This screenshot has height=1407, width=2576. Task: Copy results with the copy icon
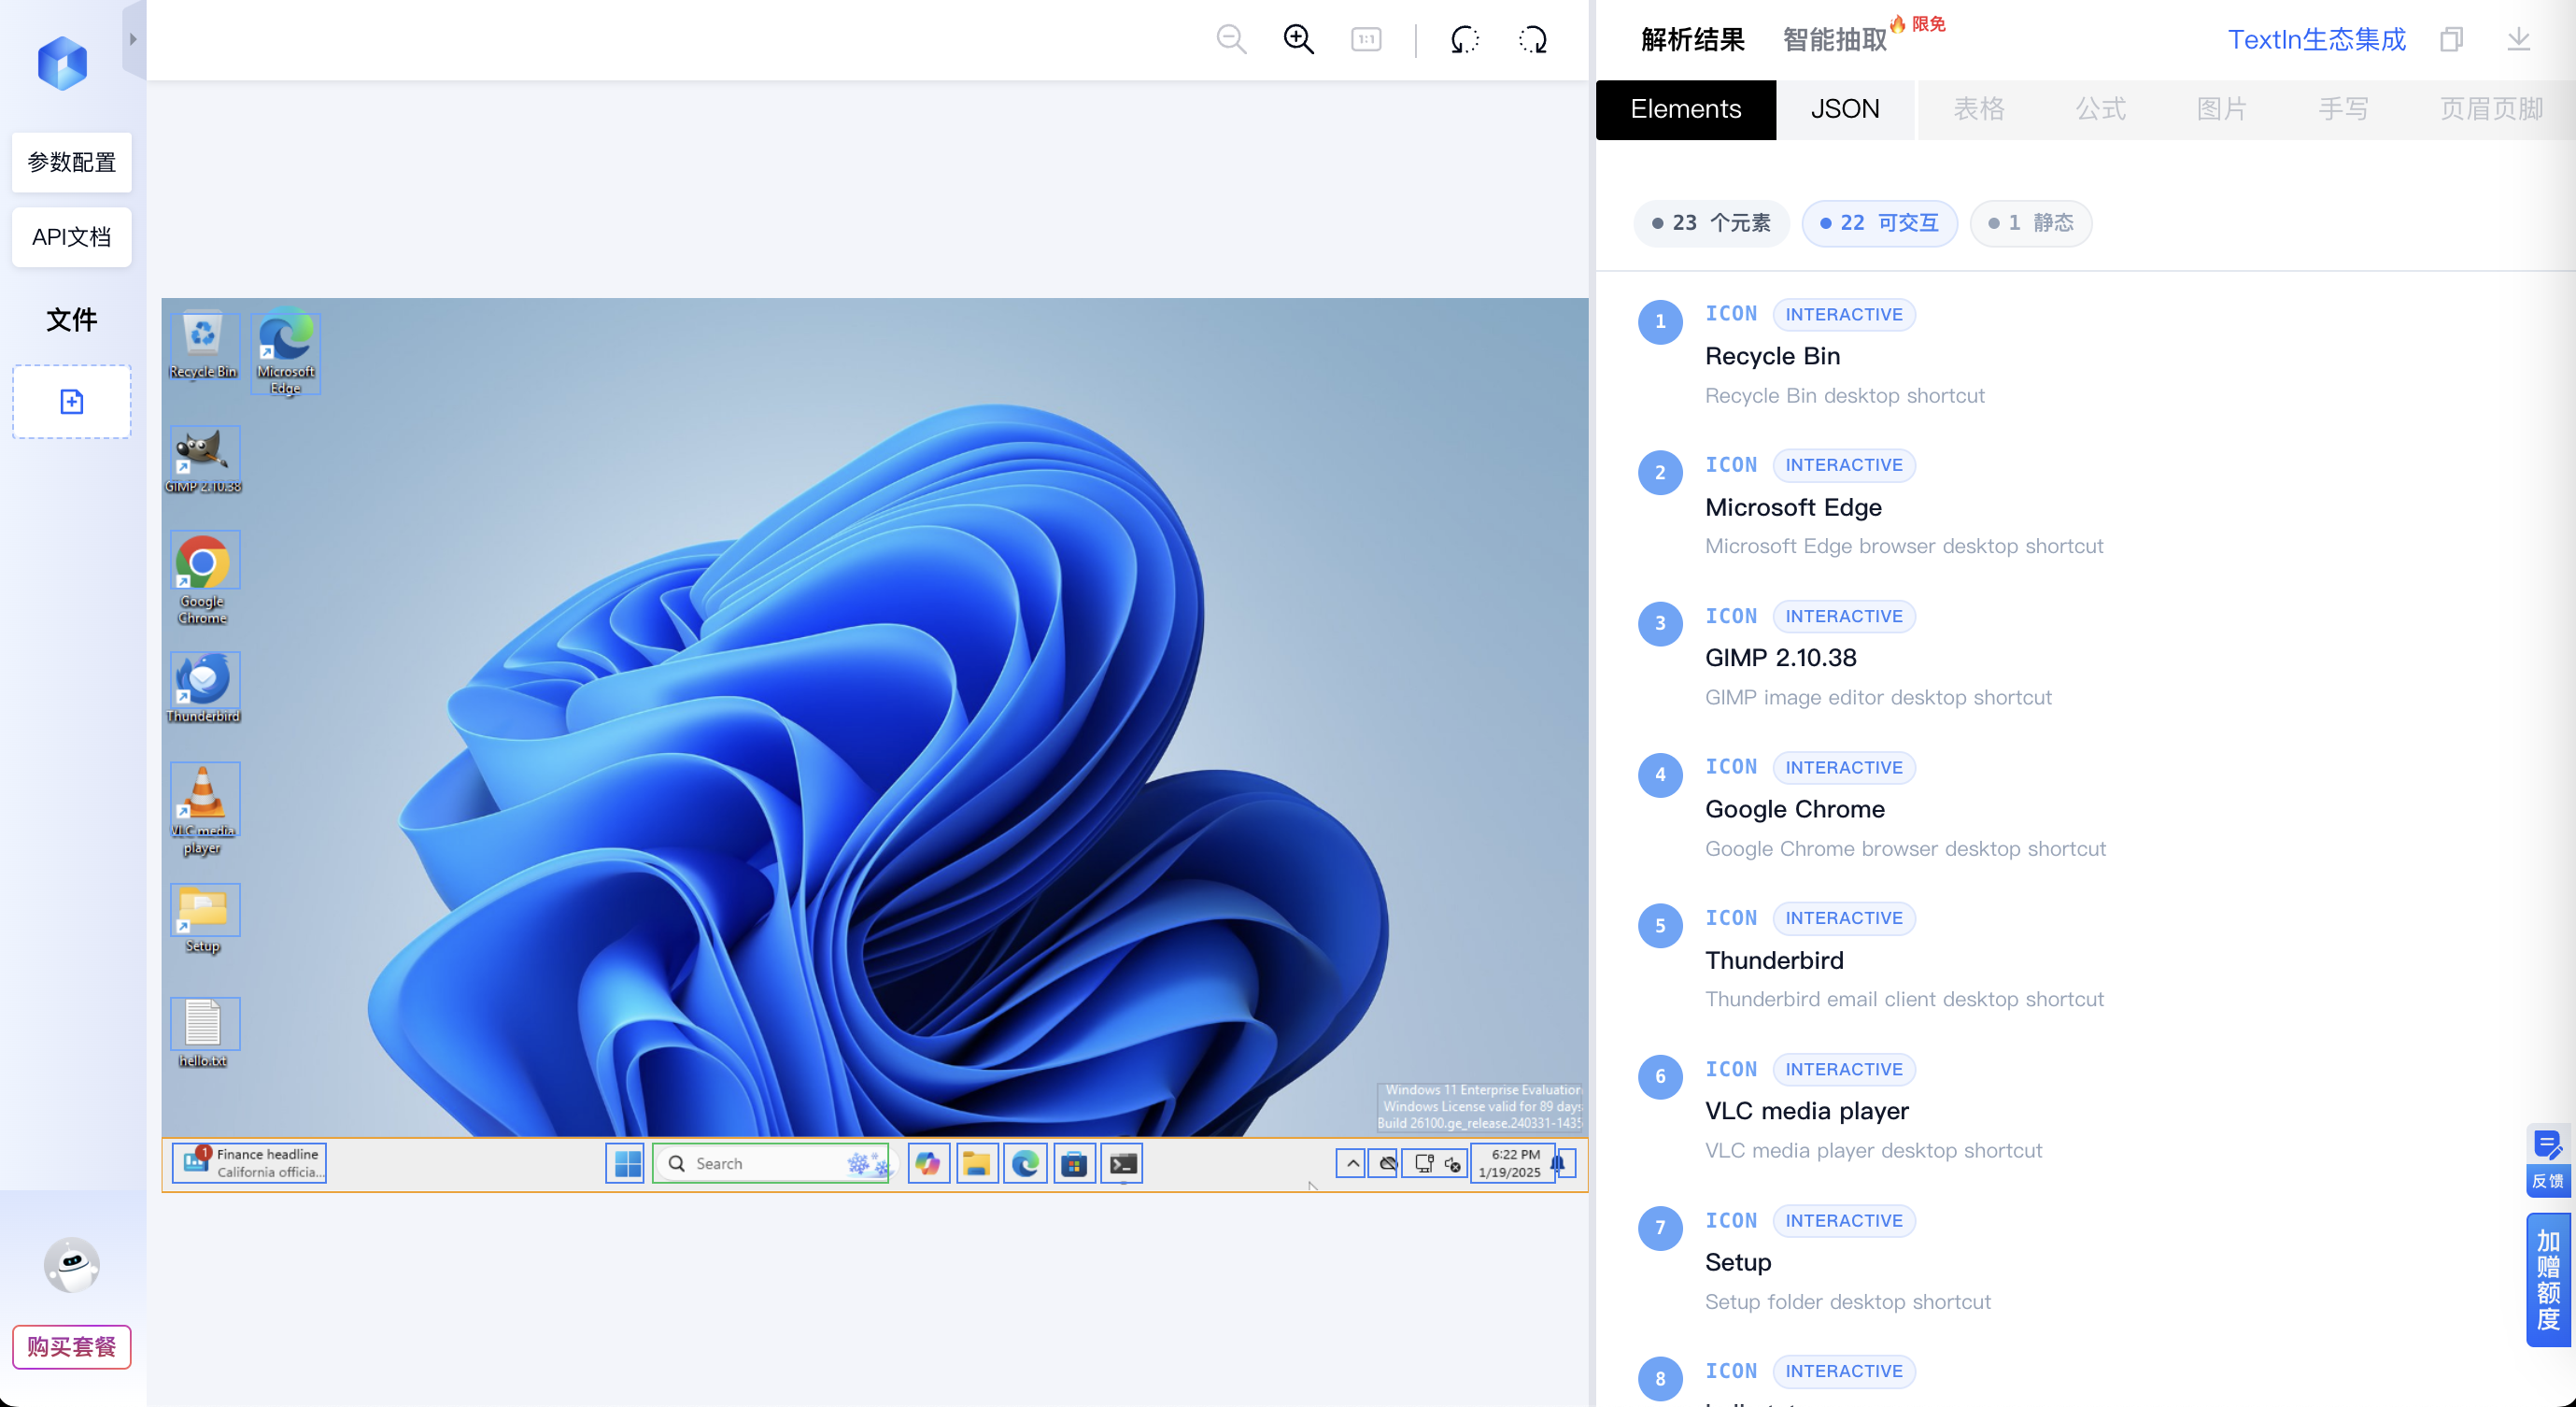click(2451, 40)
